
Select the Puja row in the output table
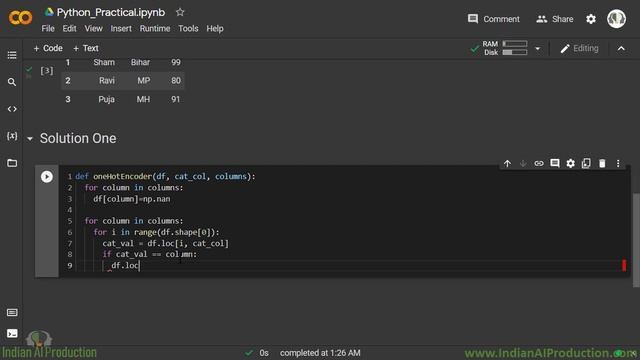click(x=122, y=100)
